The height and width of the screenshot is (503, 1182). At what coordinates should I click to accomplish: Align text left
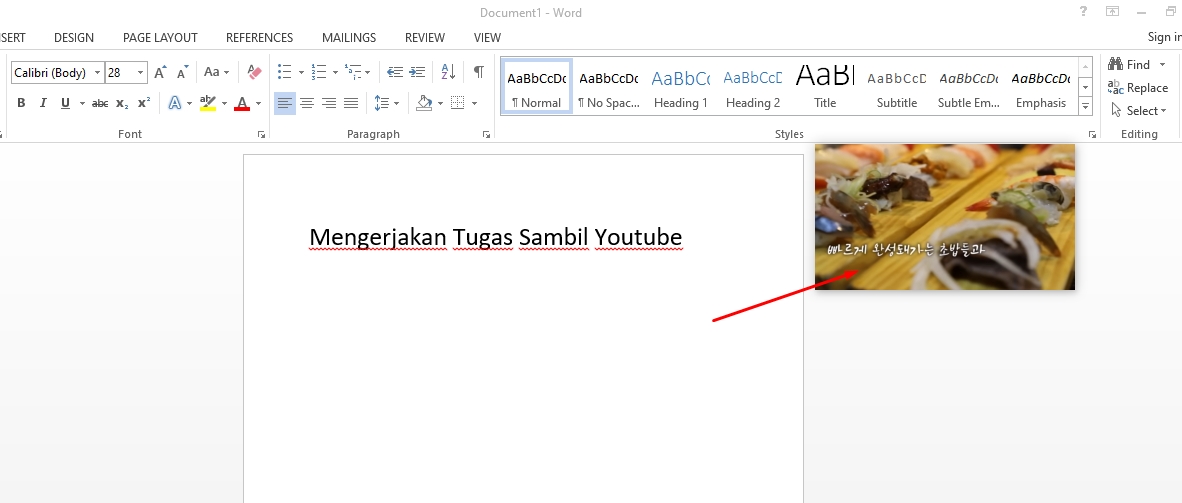coord(284,103)
